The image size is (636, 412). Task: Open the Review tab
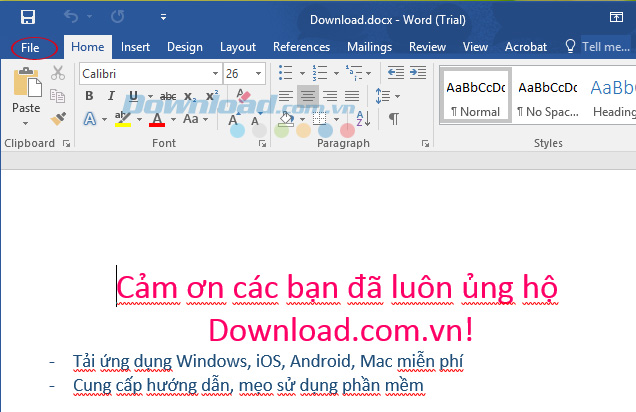coord(427,47)
